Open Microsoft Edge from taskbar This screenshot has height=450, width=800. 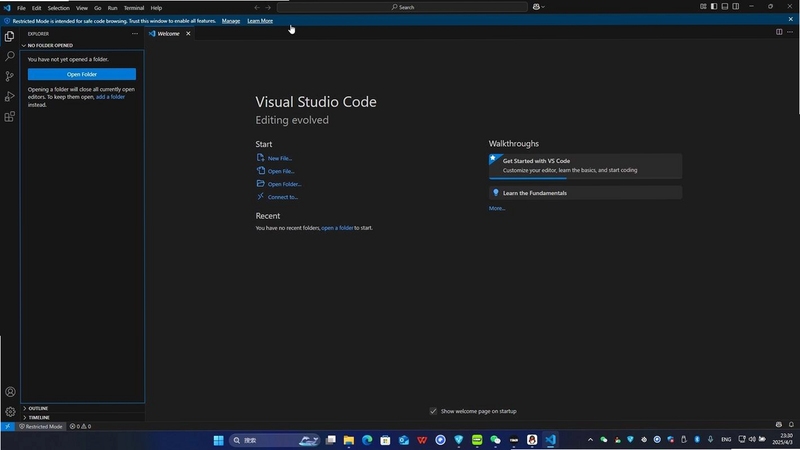click(367, 440)
